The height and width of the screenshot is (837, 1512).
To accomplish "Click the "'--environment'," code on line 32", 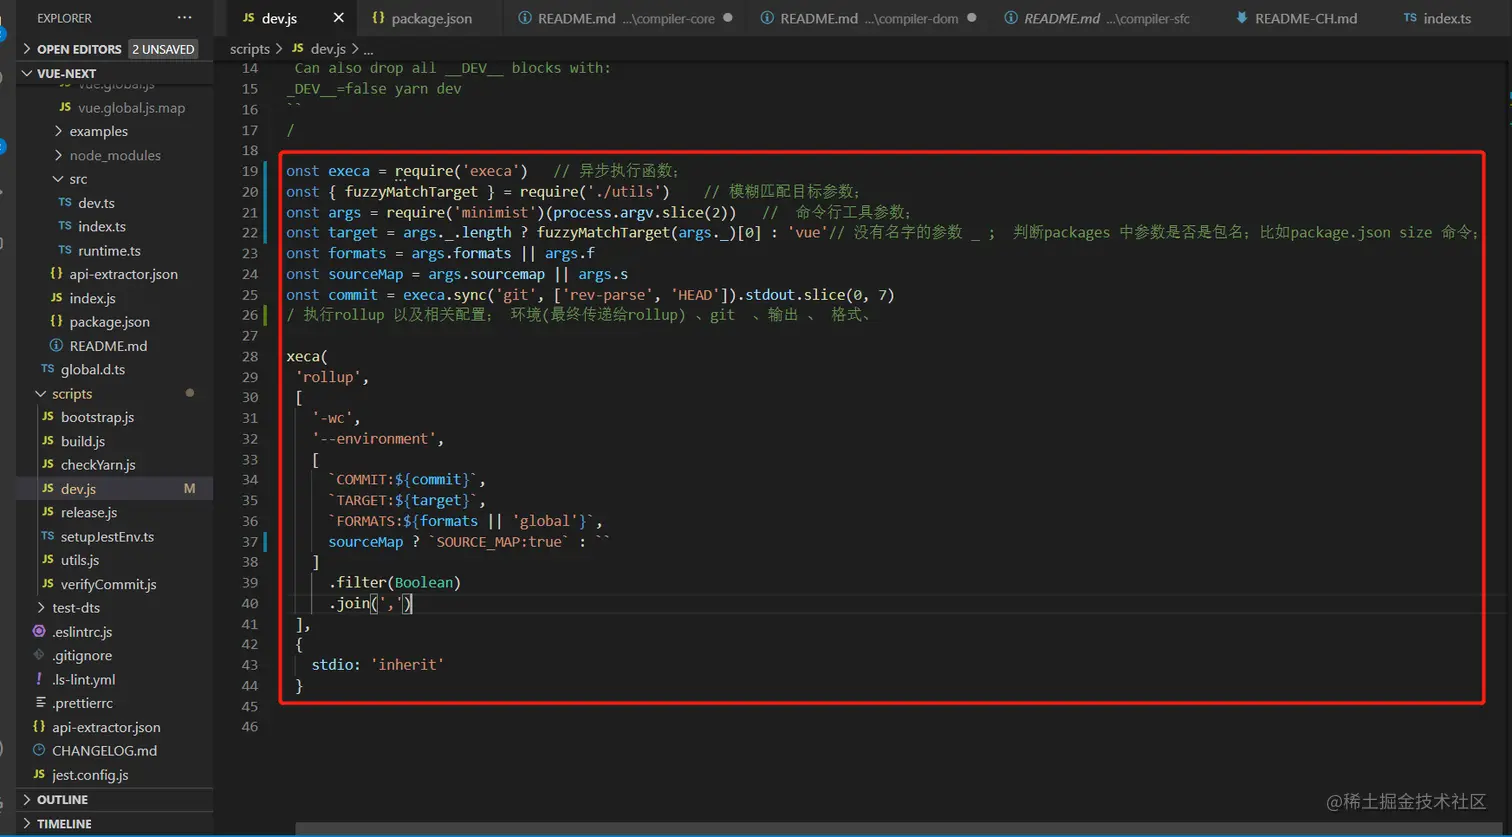I will tap(377, 439).
